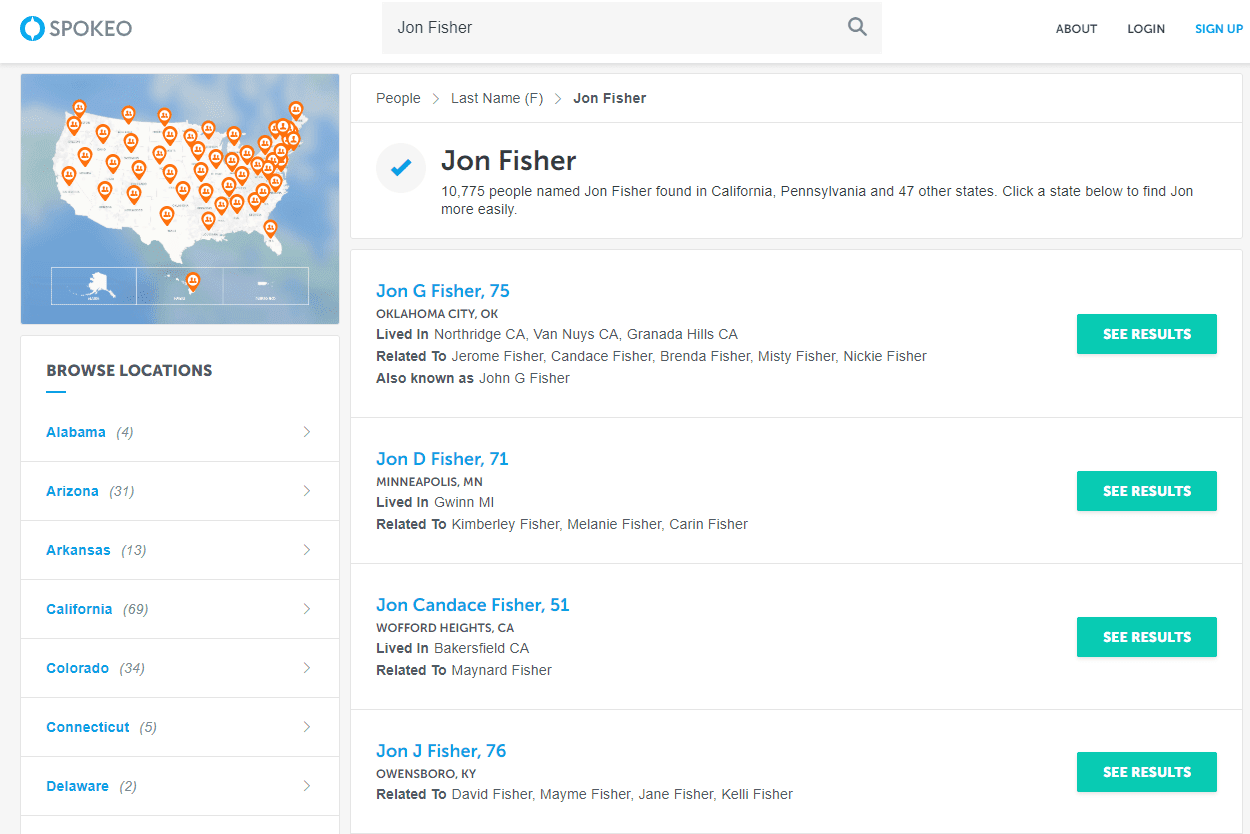Screen dimensions: 1250x834
Task: See results for Jon G Fisher
Action: click(x=1146, y=334)
